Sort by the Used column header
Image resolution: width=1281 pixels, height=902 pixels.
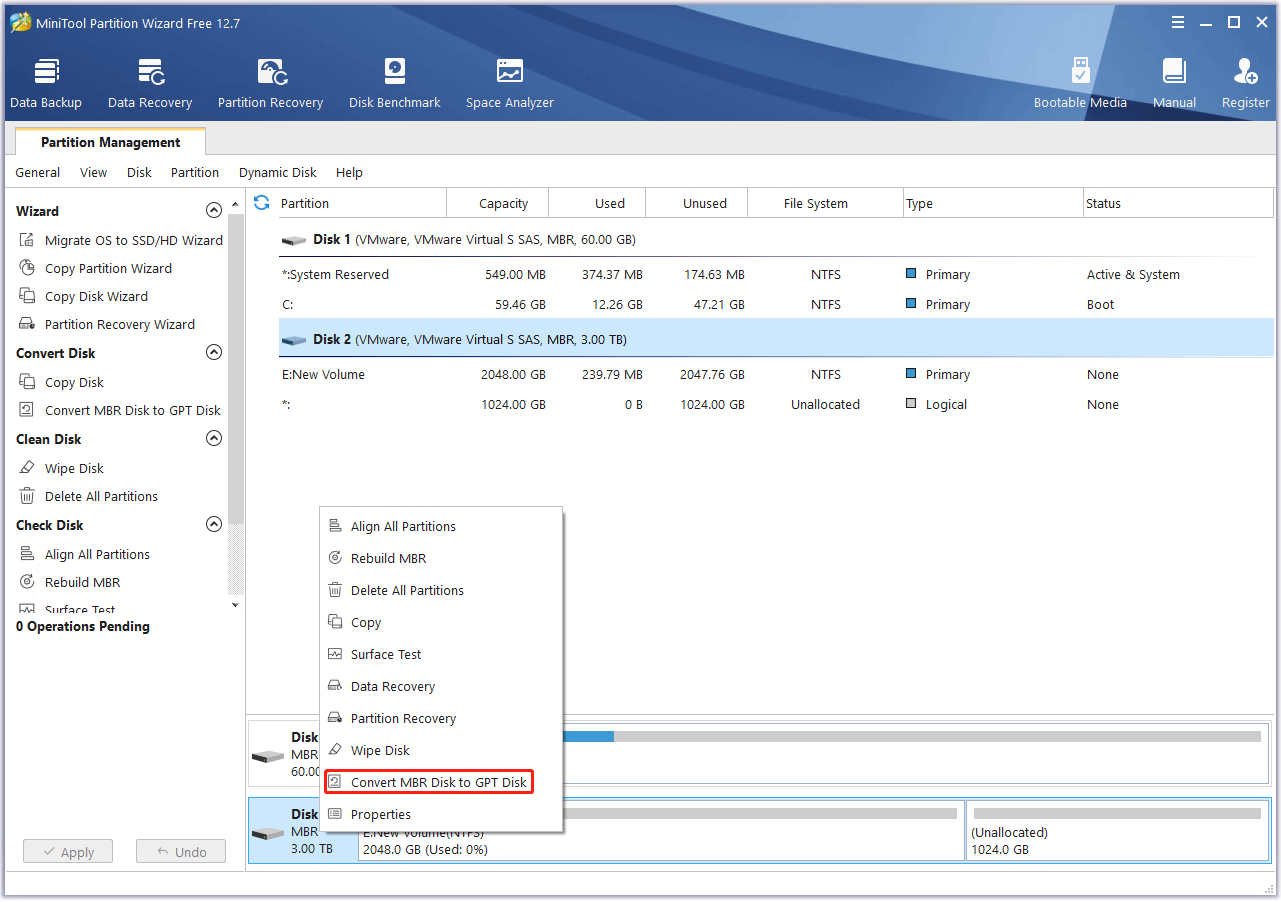(x=597, y=203)
